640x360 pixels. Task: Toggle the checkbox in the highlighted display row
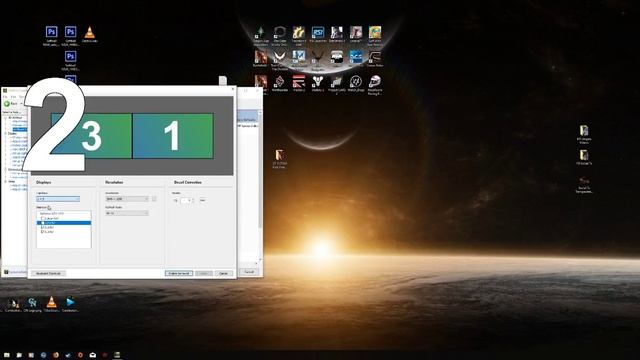click(43, 223)
